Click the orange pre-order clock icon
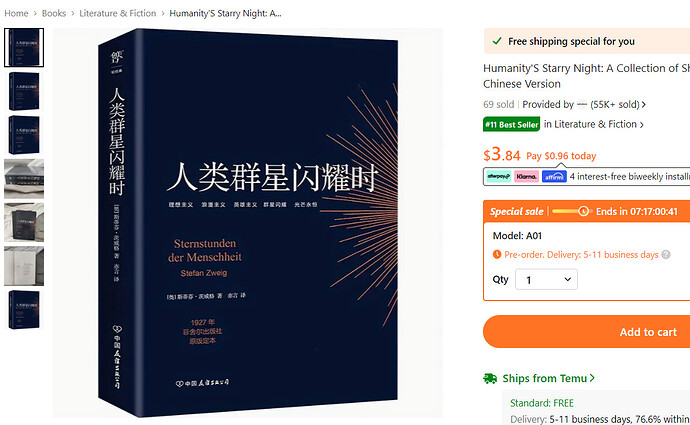Screen dimensions: 690x425 (497, 254)
